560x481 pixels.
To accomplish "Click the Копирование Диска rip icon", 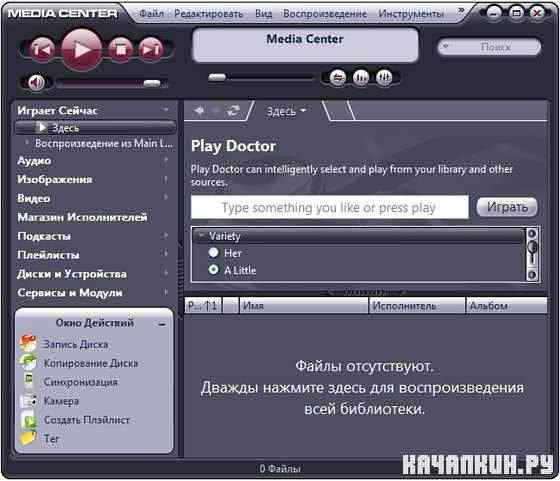I will 28,362.
